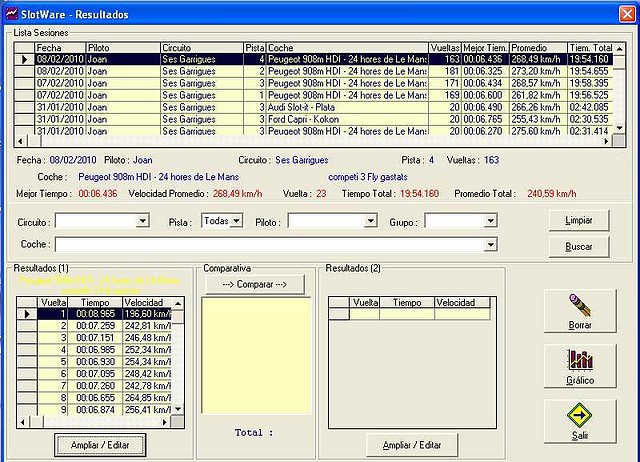The height and width of the screenshot is (462, 640).
Task: Select lap 5 time 00:06.930
Action: [95, 362]
